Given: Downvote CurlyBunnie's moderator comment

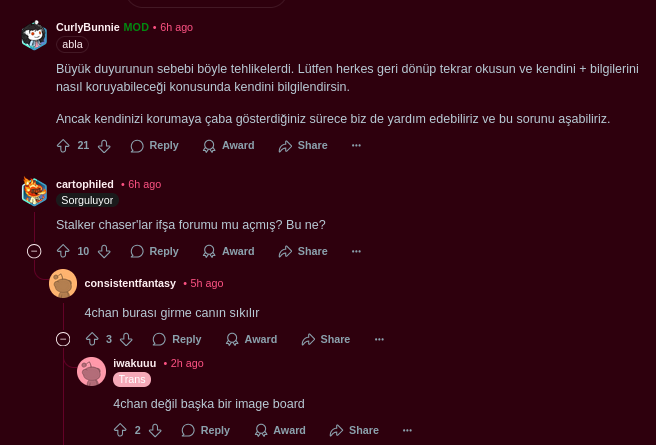Looking at the screenshot, I should tap(104, 146).
